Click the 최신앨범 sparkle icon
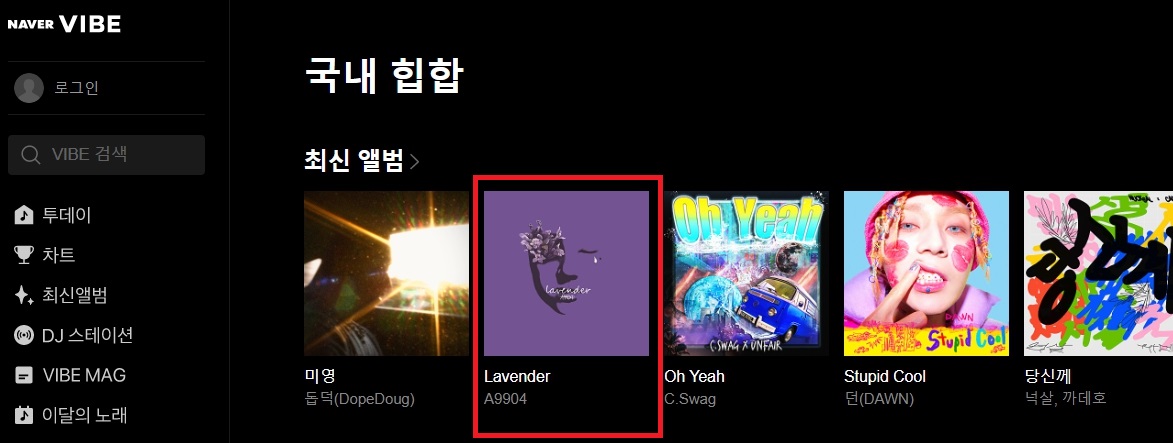Image resolution: width=1173 pixels, height=443 pixels. point(24,296)
